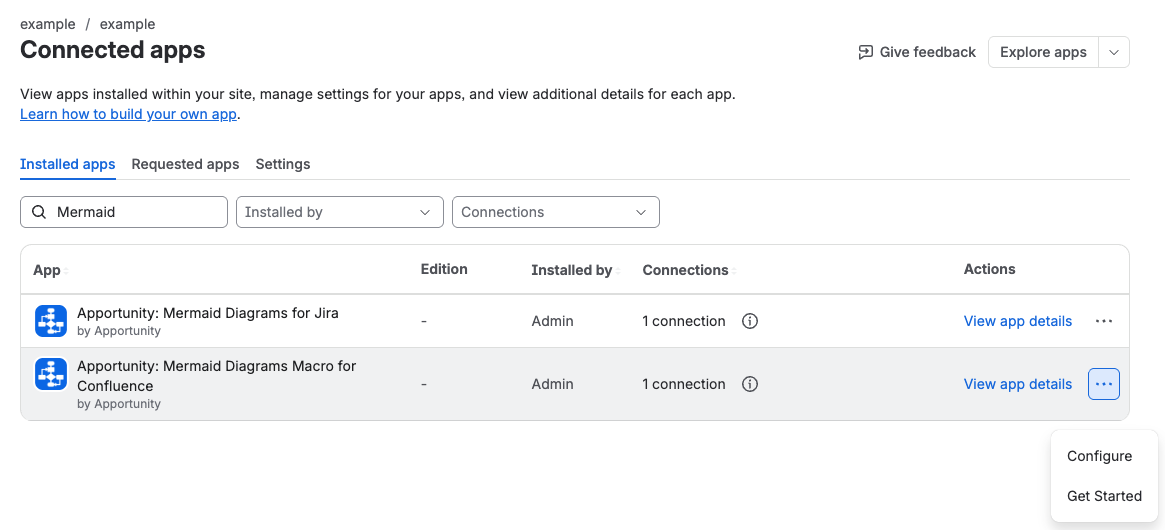This screenshot has height=530, width=1165.
Task: Click the search magnifier icon
Action: click(39, 212)
